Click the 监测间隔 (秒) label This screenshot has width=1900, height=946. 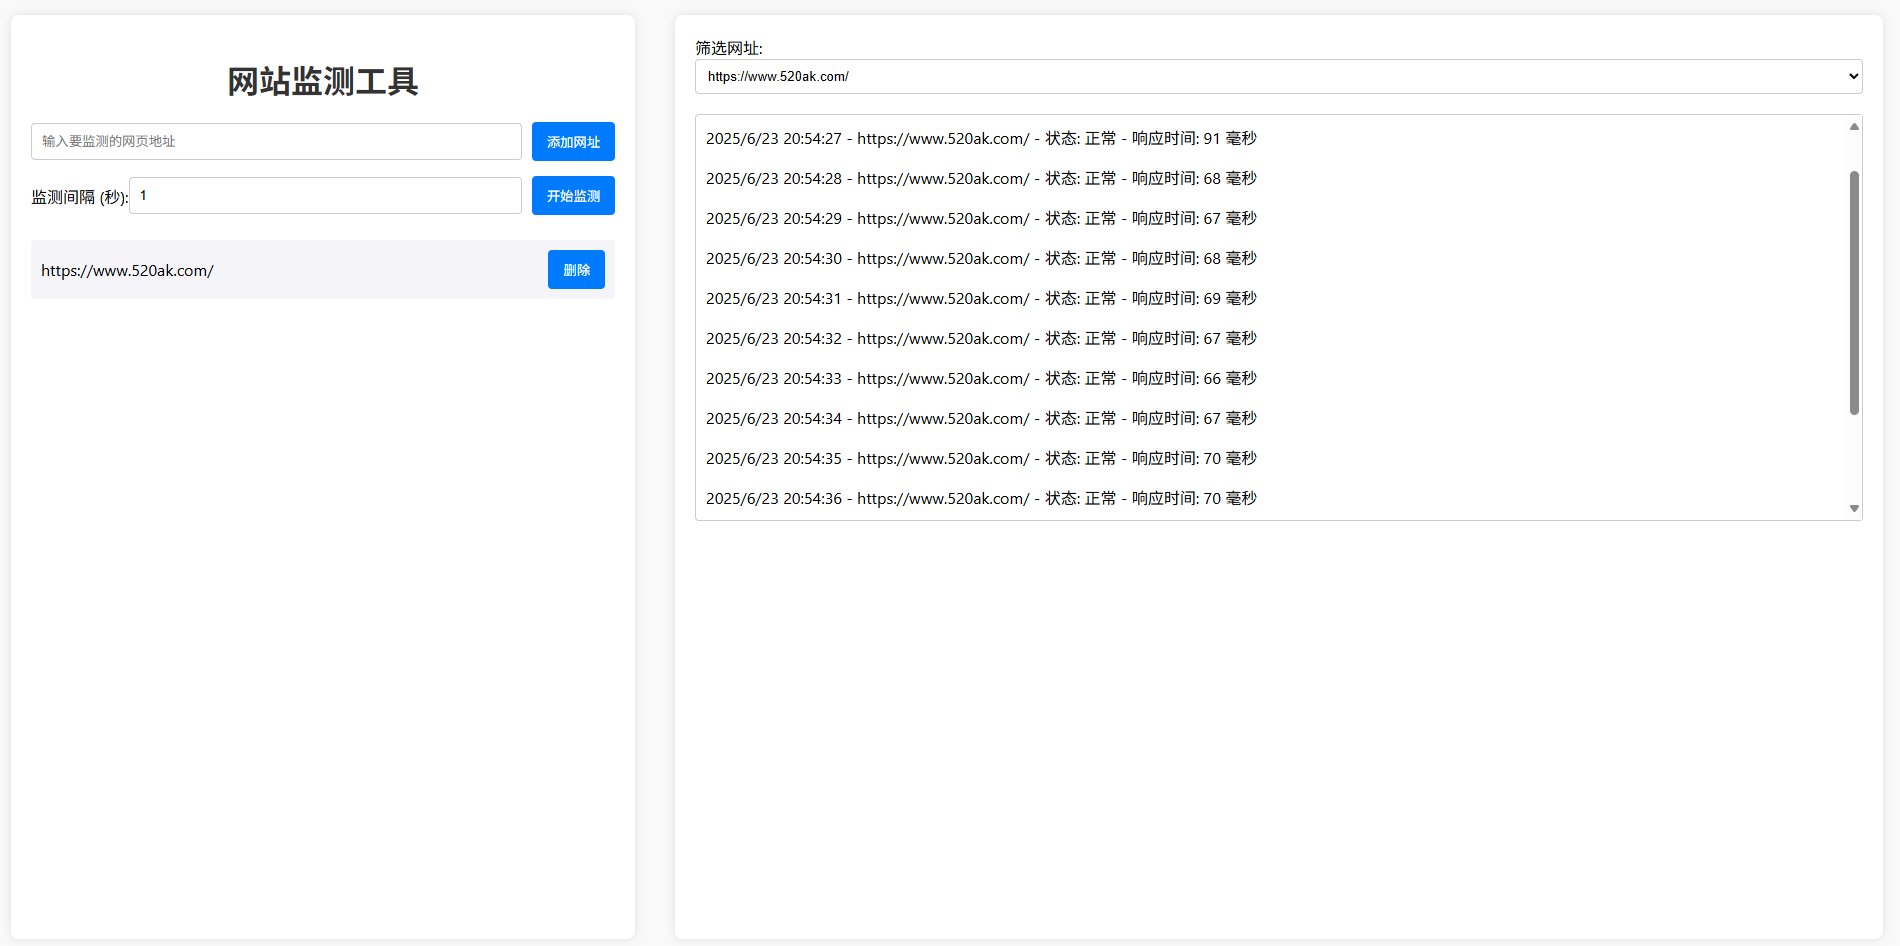79,197
